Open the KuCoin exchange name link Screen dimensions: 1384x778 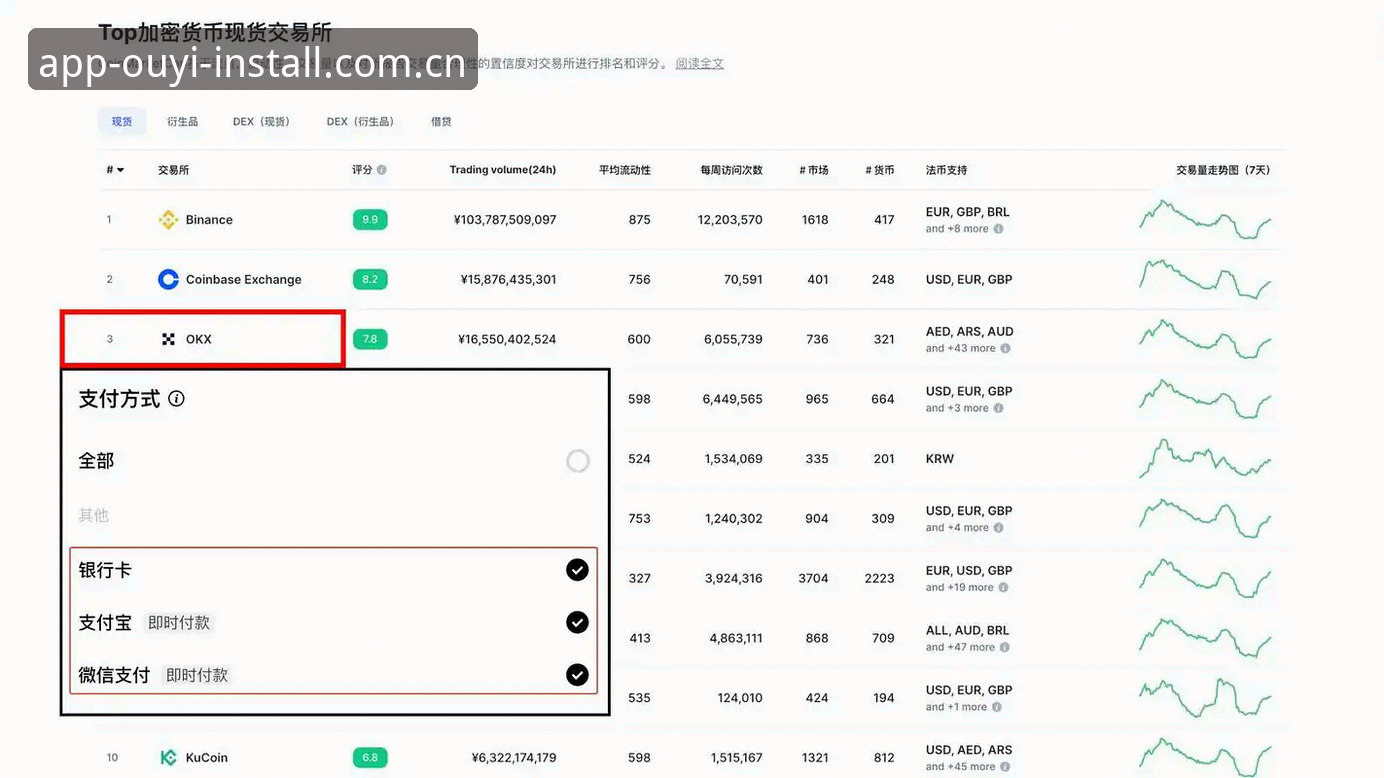[x=207, y=757]
